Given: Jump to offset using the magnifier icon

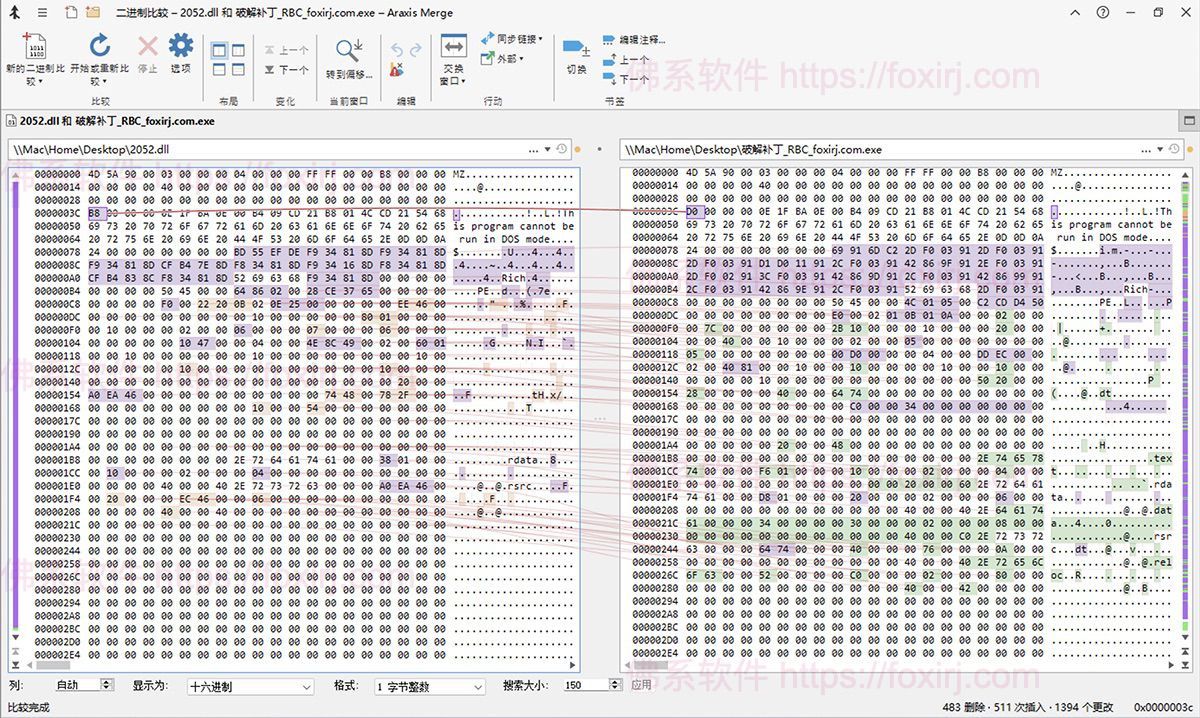Looking at the screenshot, I should click(x=345, y=45).
